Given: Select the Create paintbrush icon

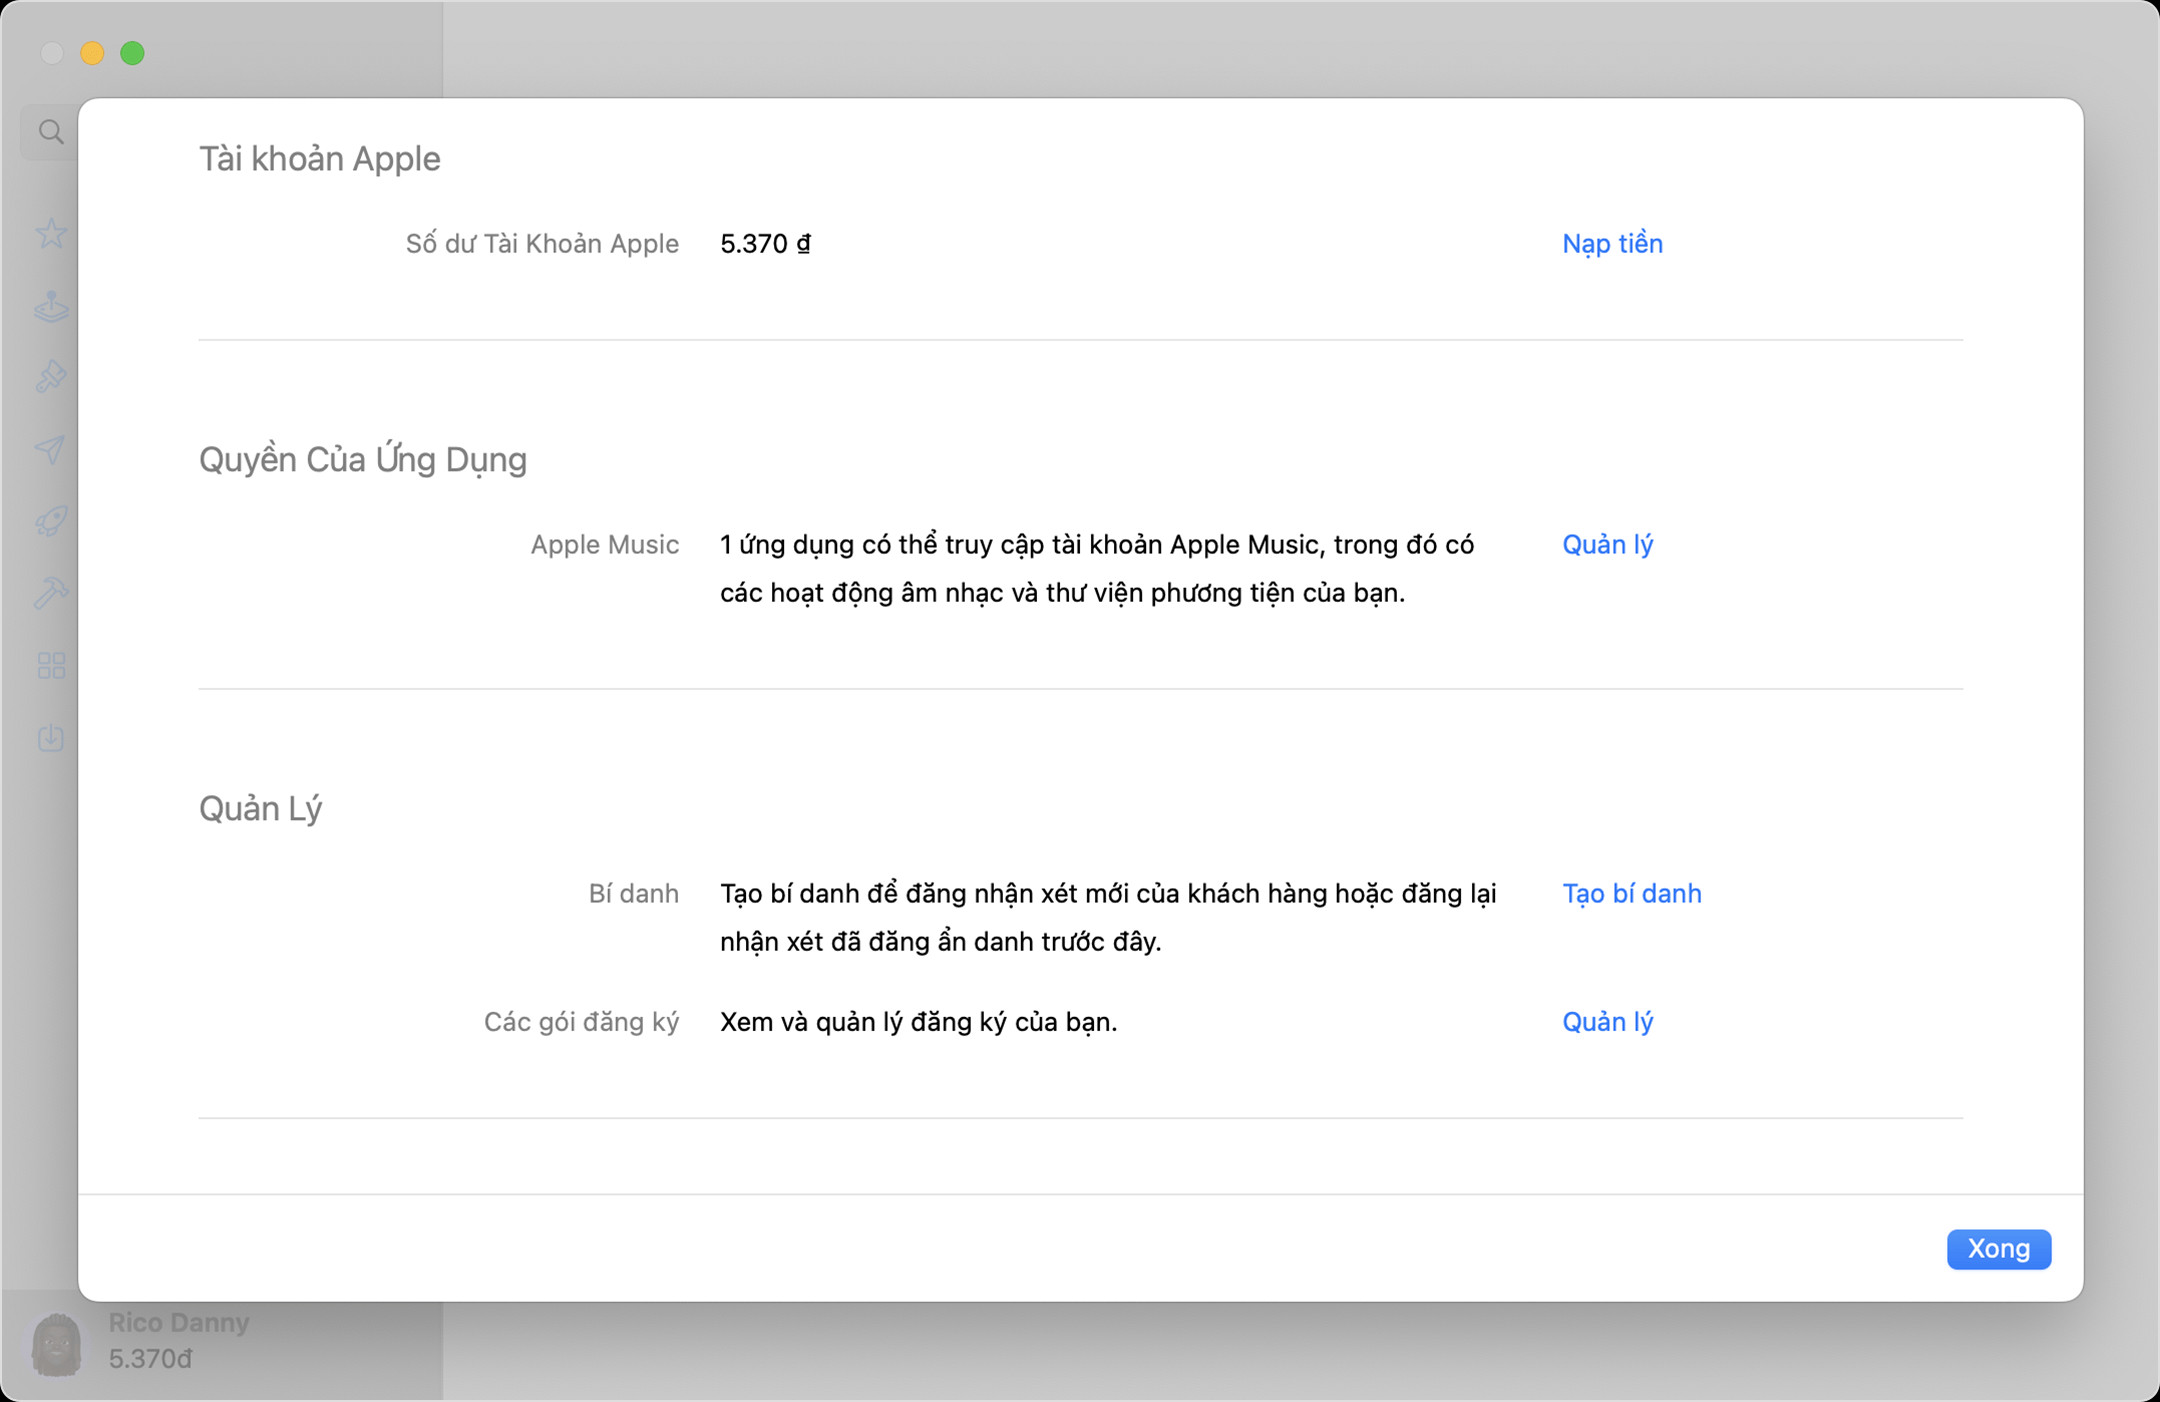Looking at the screenshot, I should [x=50, y=375].
